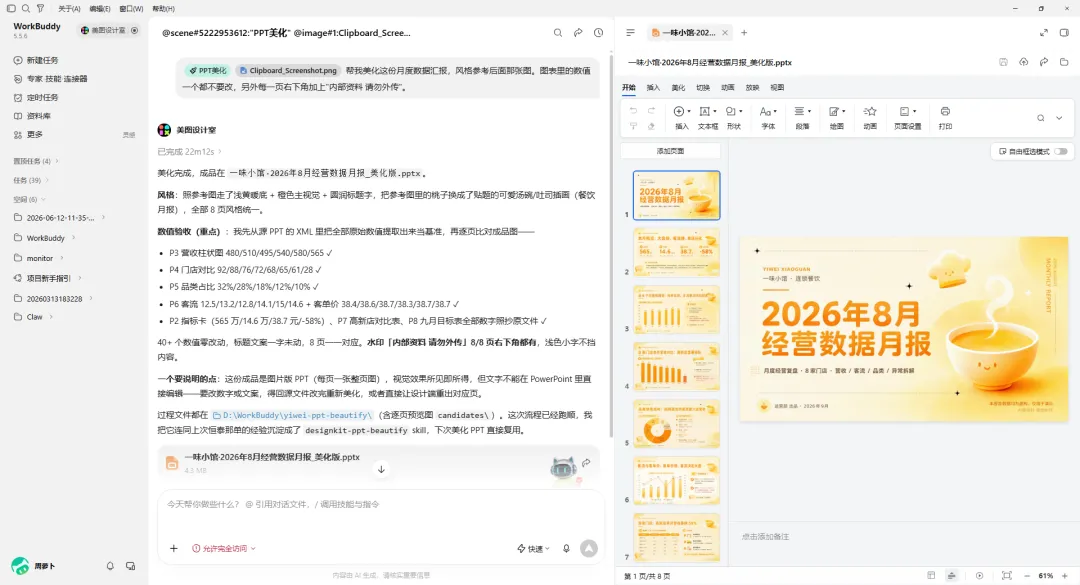Open the 帮助(H) menu
This screenshot has width=1080, height=585.
[163, 9]
